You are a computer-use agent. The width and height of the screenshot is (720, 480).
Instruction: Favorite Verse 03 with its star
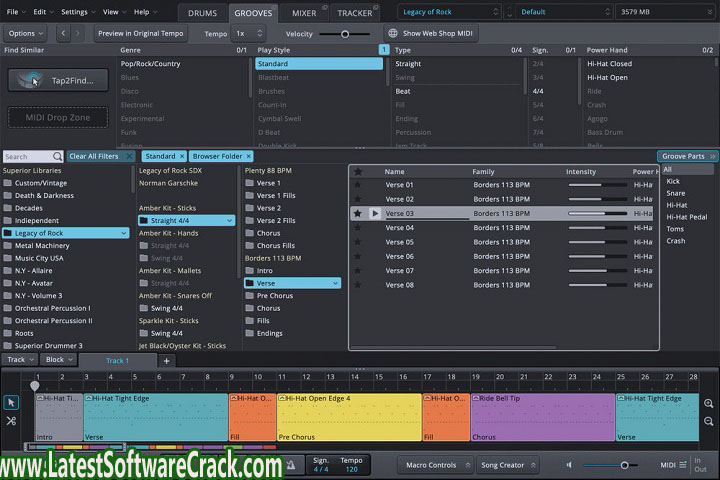tap(358, 214)
